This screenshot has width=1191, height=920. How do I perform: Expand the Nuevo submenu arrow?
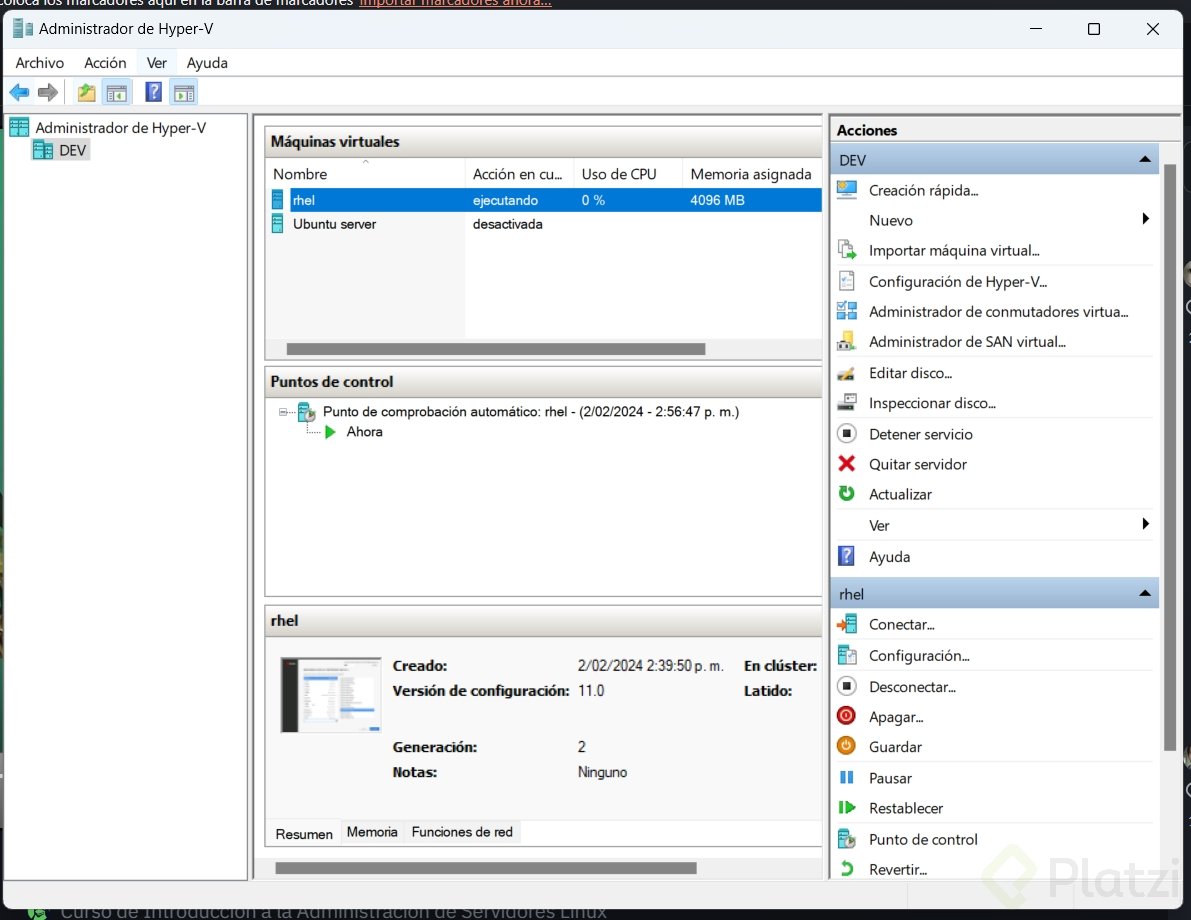tap(1145, 219)
